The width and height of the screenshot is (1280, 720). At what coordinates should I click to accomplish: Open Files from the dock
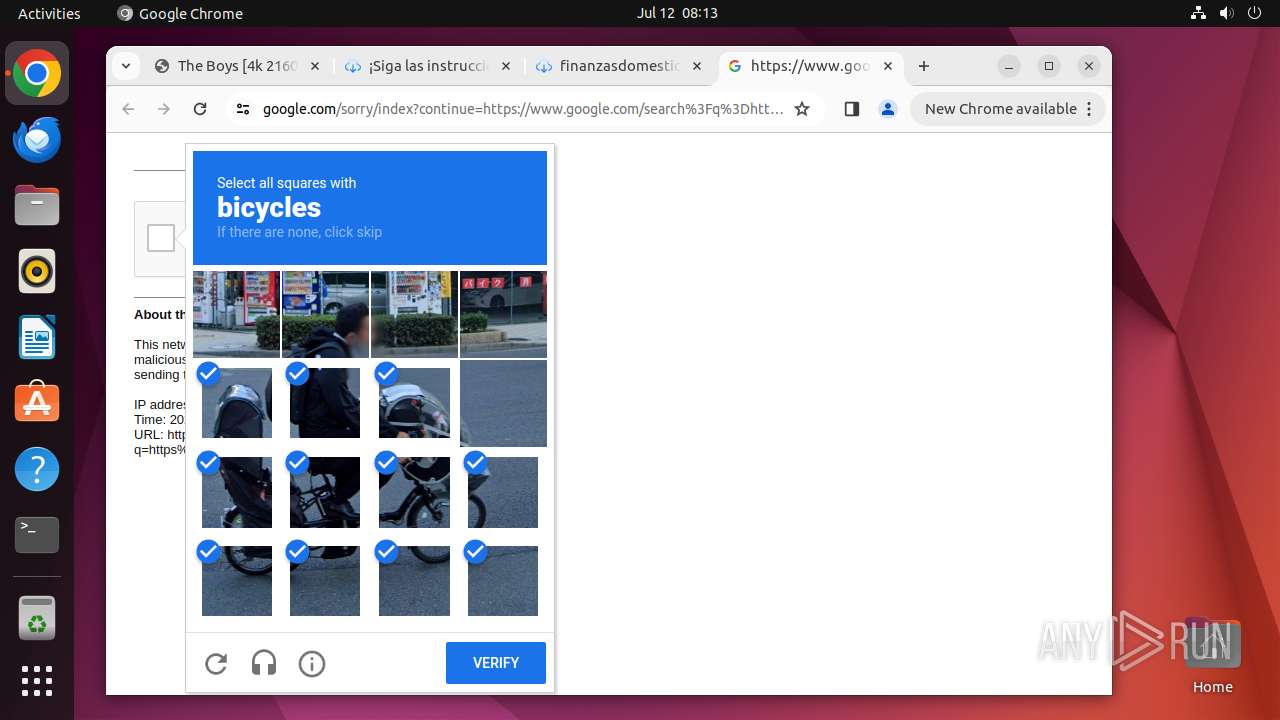tap(37, 206)
